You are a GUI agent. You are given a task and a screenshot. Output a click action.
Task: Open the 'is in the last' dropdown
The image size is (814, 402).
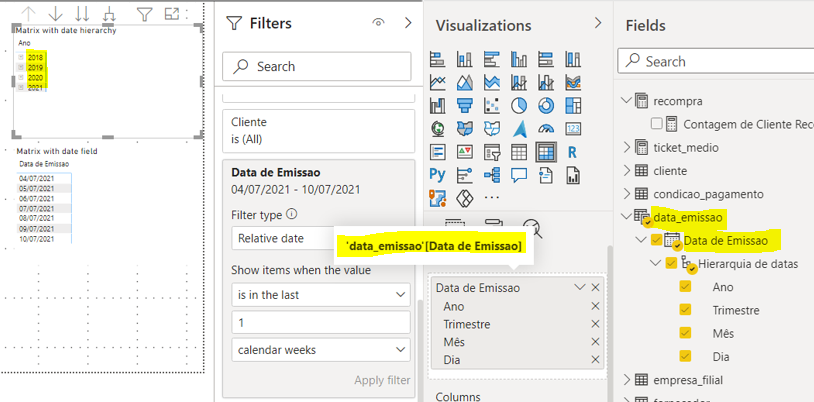point(321,294)
